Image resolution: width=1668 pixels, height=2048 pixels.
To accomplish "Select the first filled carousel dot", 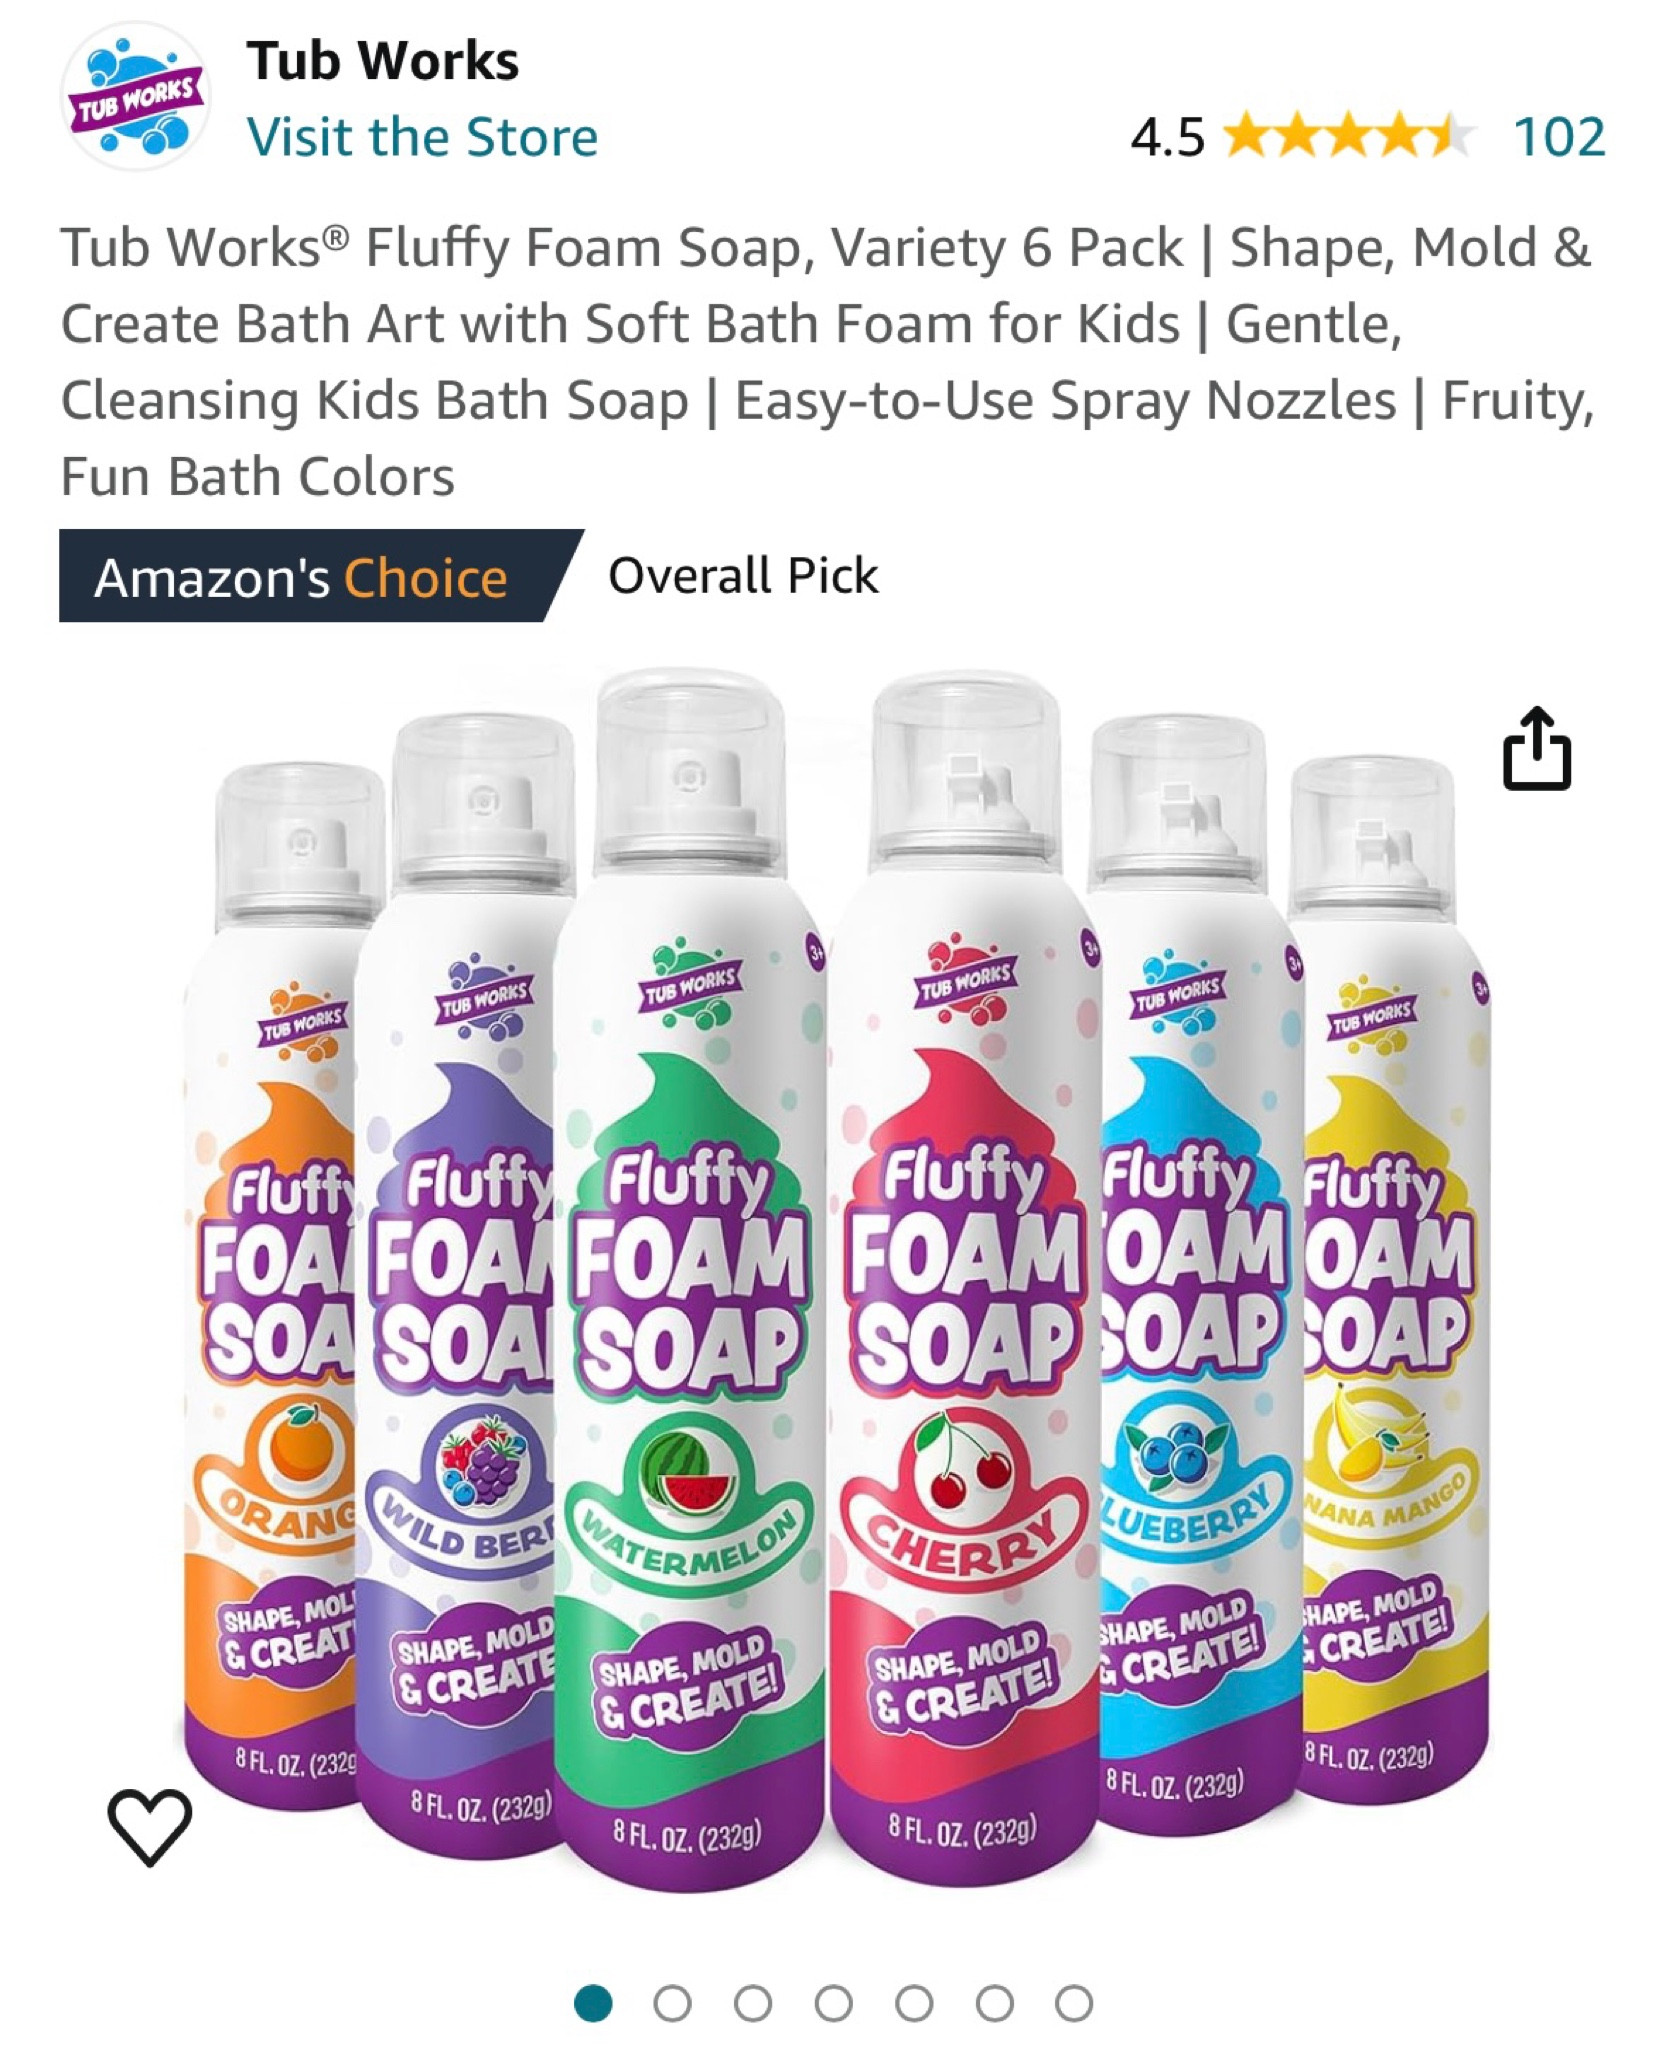I will (593, 2004).
